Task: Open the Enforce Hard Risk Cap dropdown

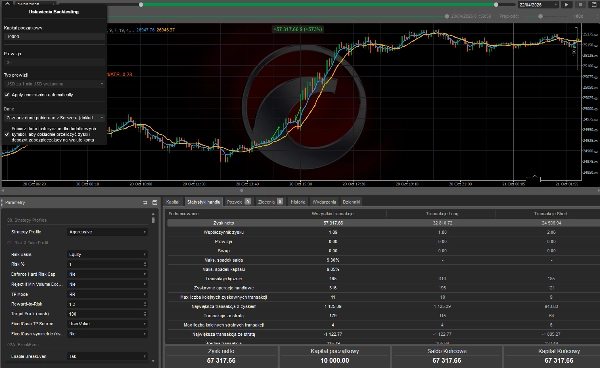Action: [107, 274]
